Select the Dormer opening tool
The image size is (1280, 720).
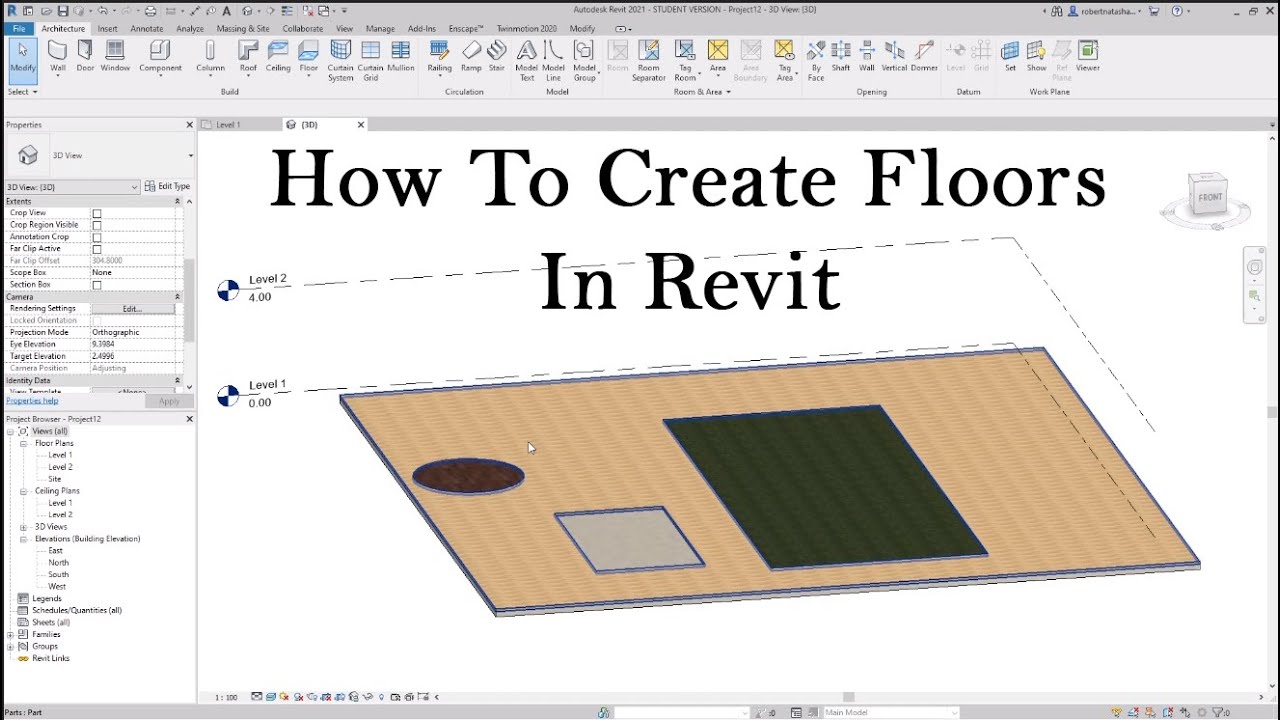click(924, 57)
